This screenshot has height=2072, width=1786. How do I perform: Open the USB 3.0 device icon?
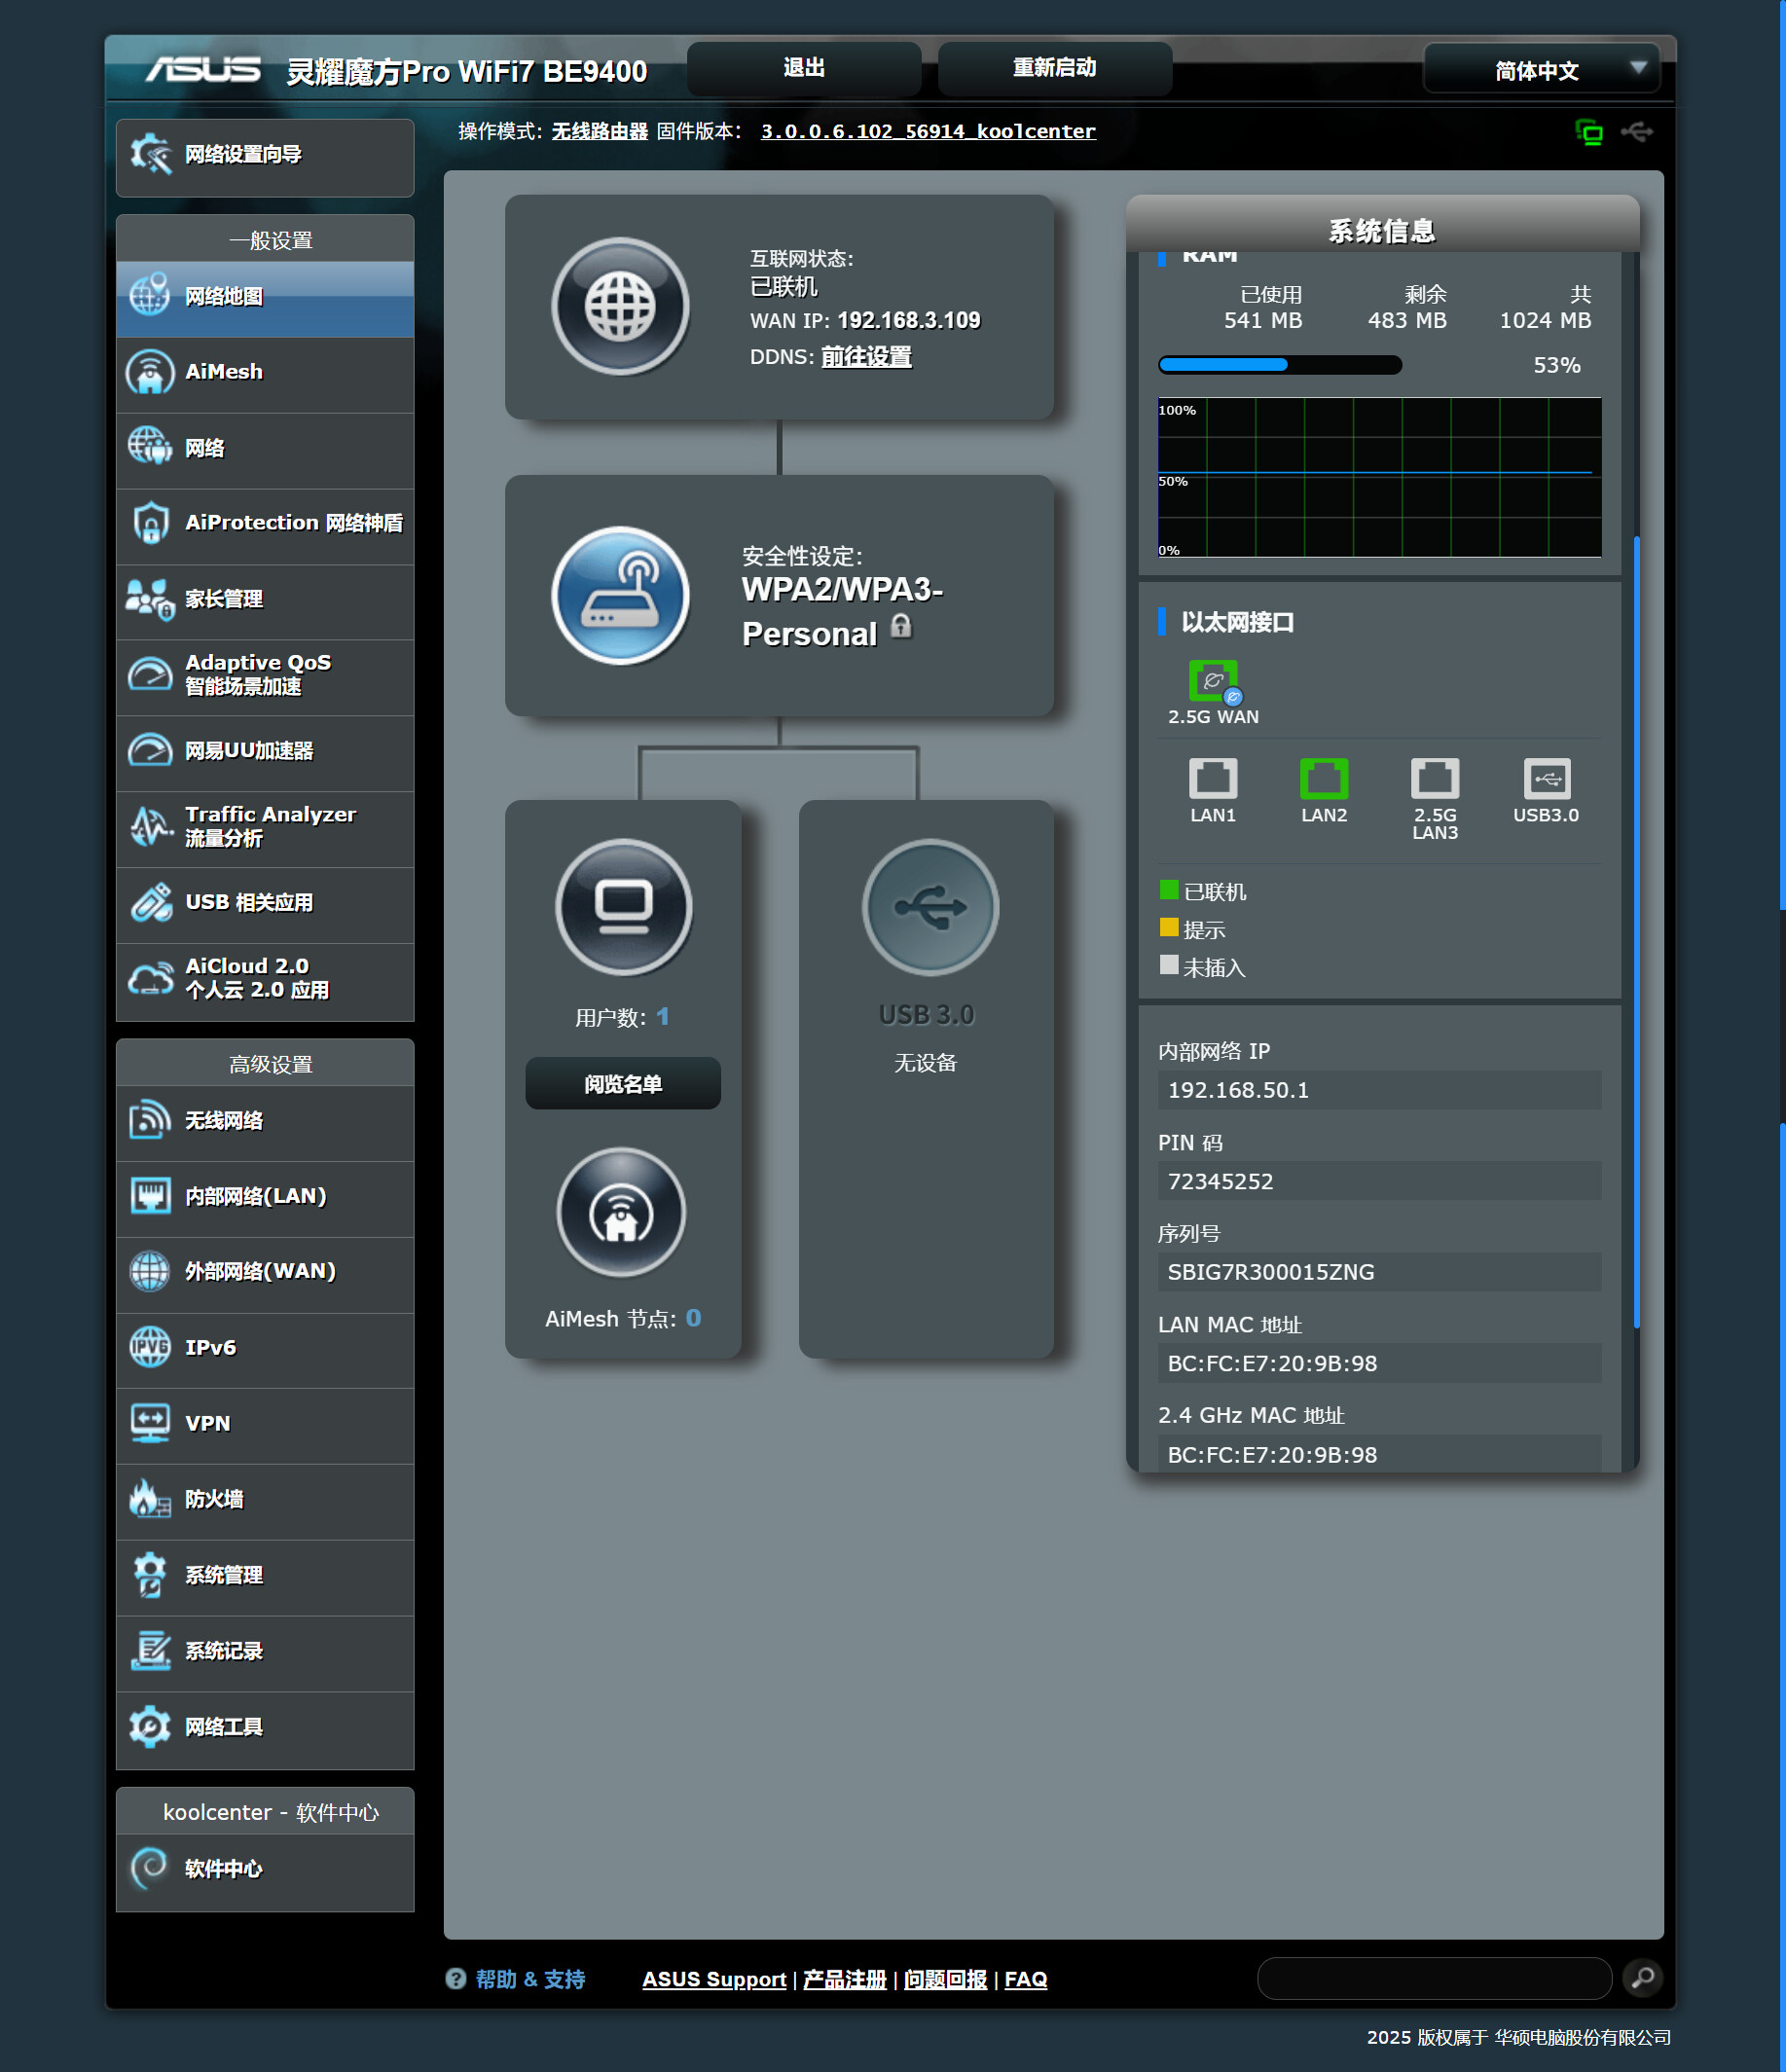point(929,907)
